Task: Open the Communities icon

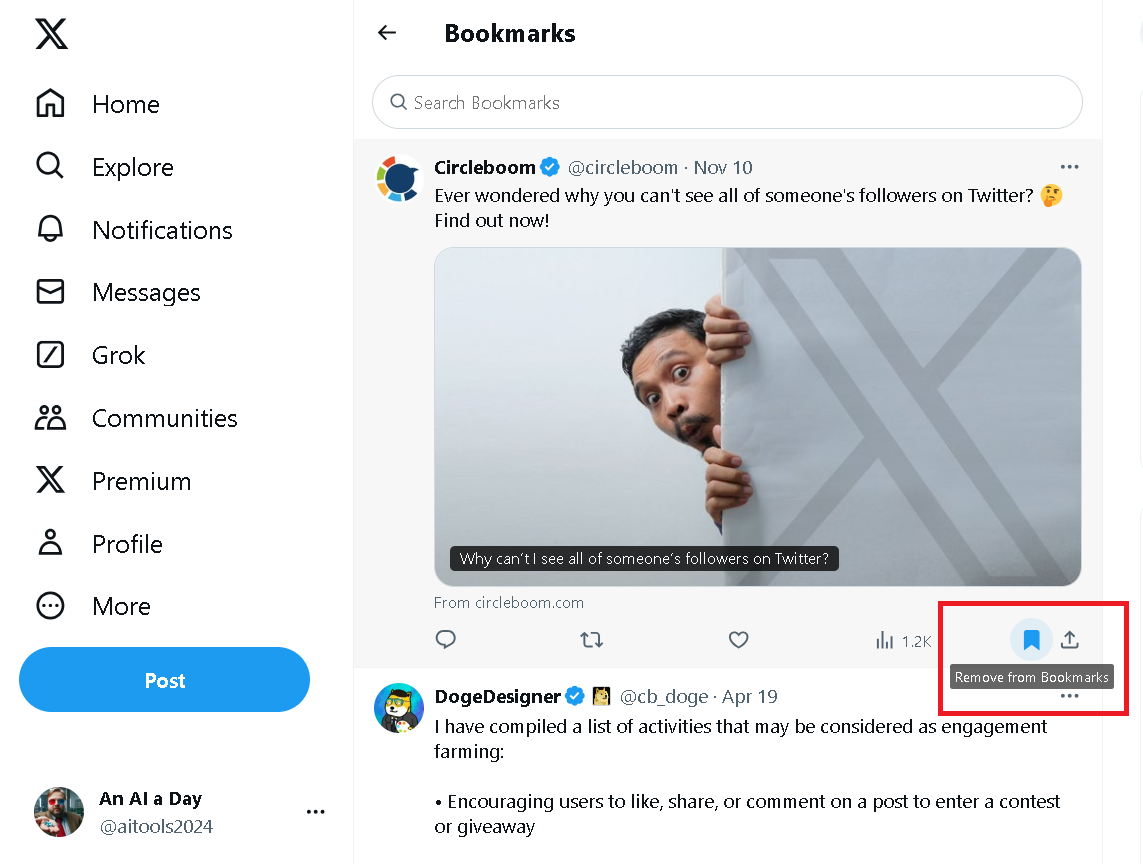Action: [x=51, y=417]
